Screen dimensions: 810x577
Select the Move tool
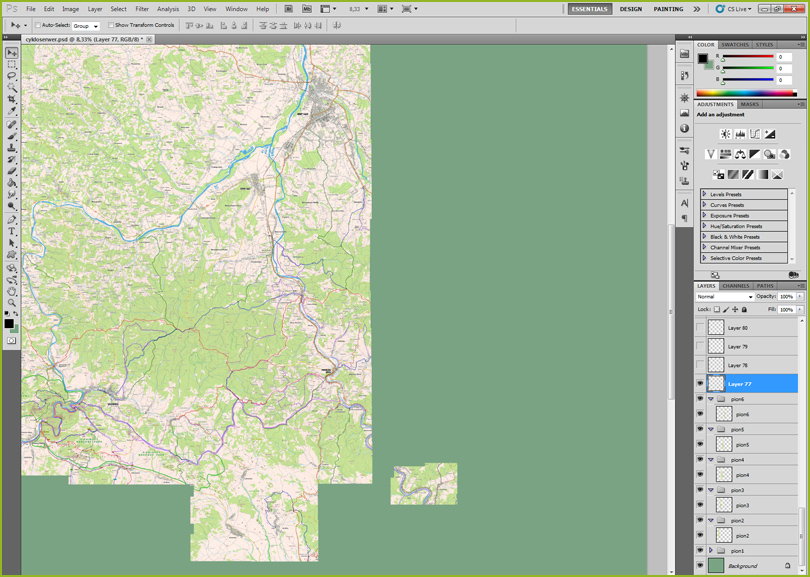click(x=11, y=53)
